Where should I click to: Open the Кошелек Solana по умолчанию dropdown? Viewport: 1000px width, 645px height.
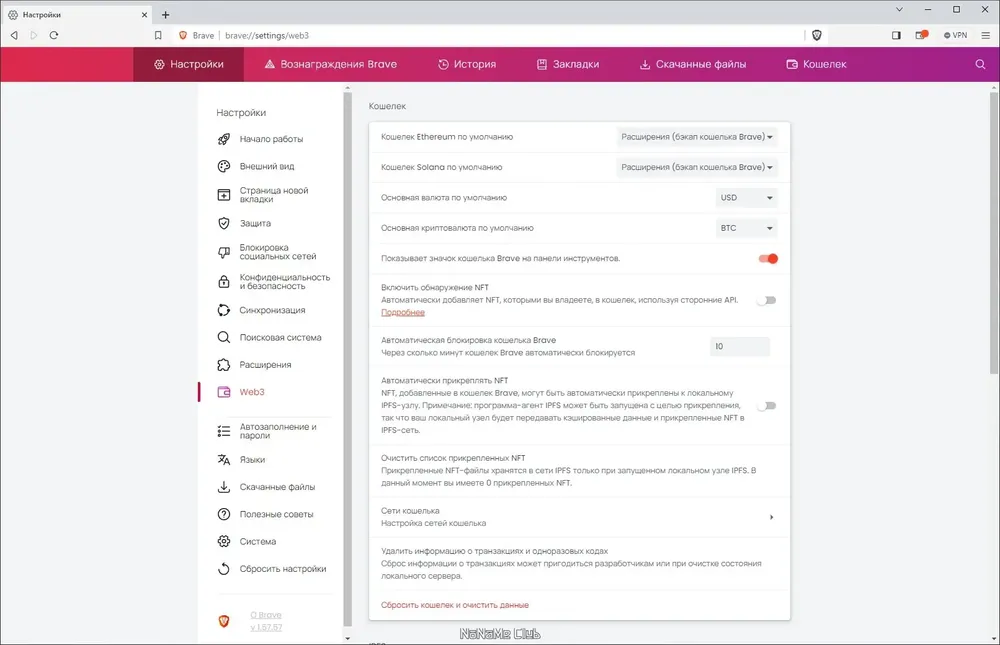tap(696, 167)
